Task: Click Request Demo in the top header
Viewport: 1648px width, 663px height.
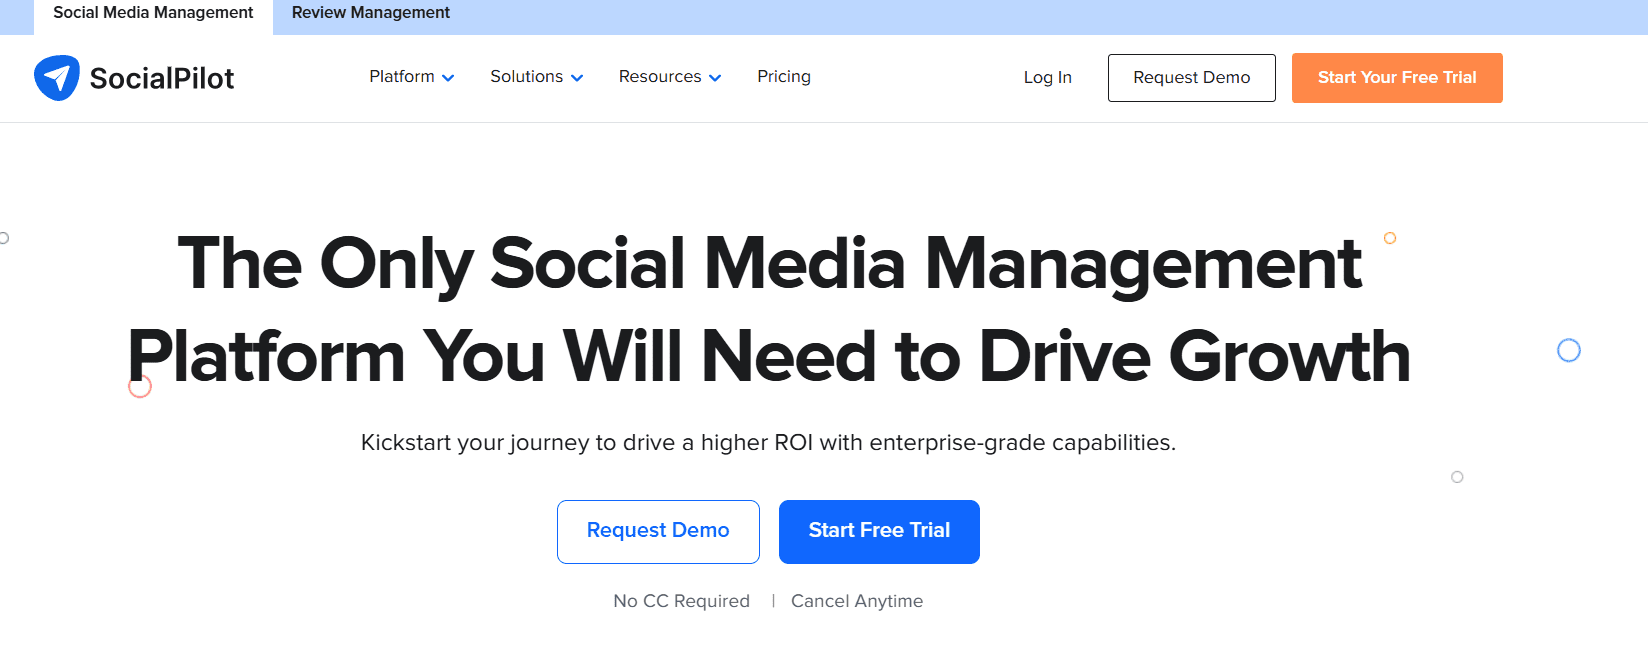Action: tap(1191, 77)
